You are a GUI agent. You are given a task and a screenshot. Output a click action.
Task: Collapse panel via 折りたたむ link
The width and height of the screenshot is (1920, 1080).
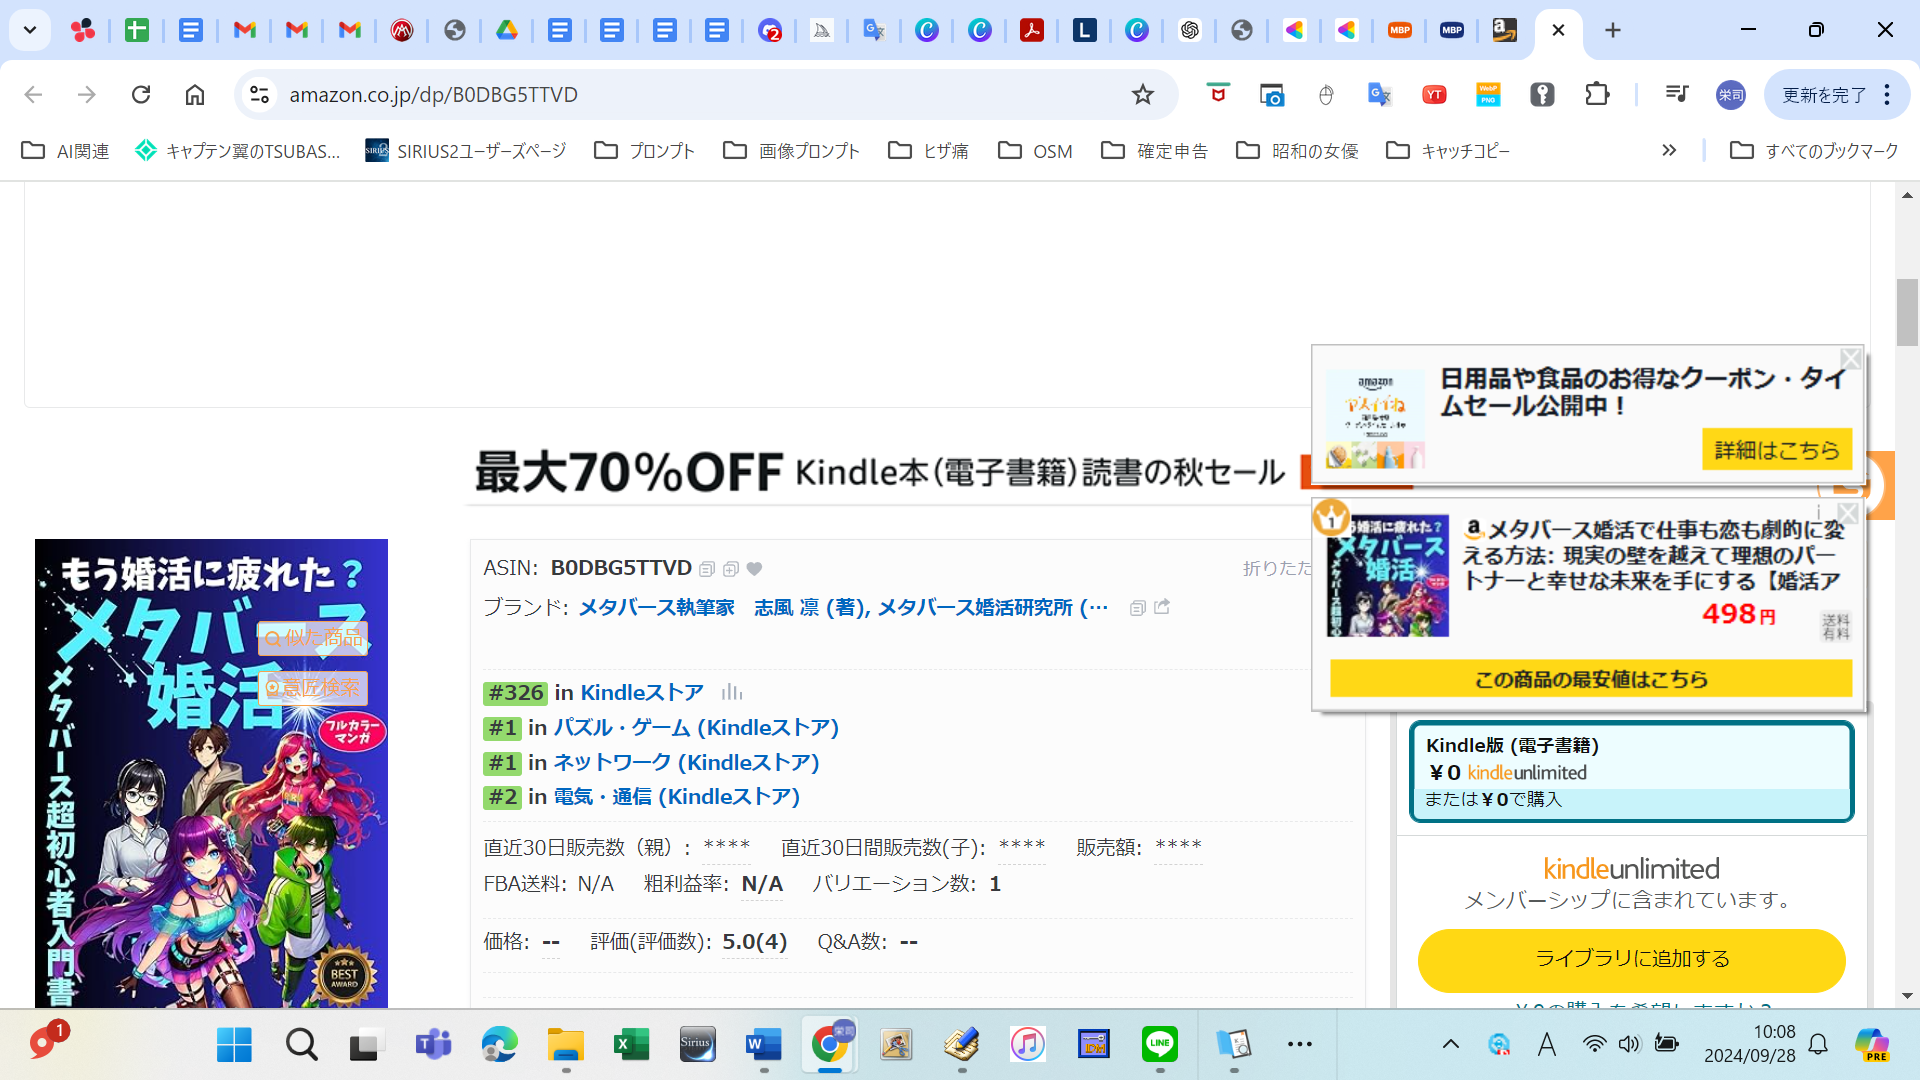pyautogui.click(x=1277, y=568)
